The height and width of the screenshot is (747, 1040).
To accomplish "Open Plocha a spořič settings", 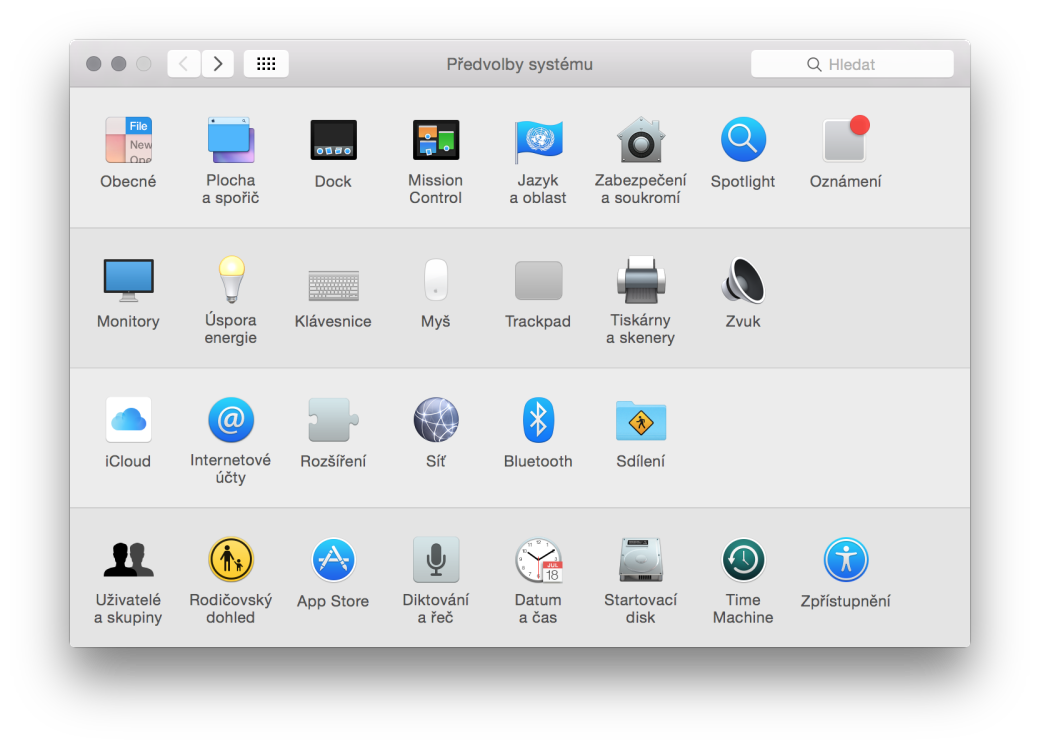I will click(x=231, y=139).
